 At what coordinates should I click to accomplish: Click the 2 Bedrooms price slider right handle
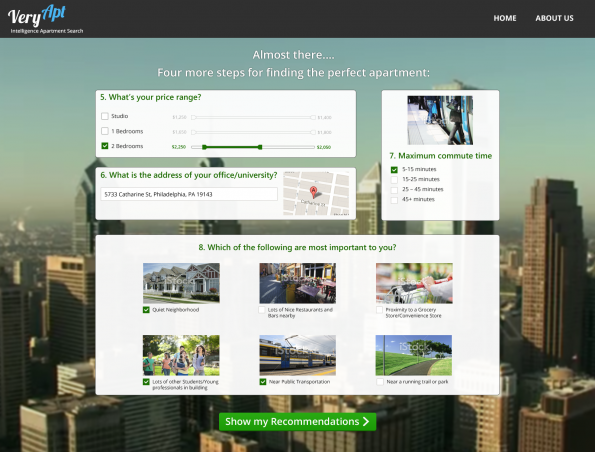click(260, 147)
